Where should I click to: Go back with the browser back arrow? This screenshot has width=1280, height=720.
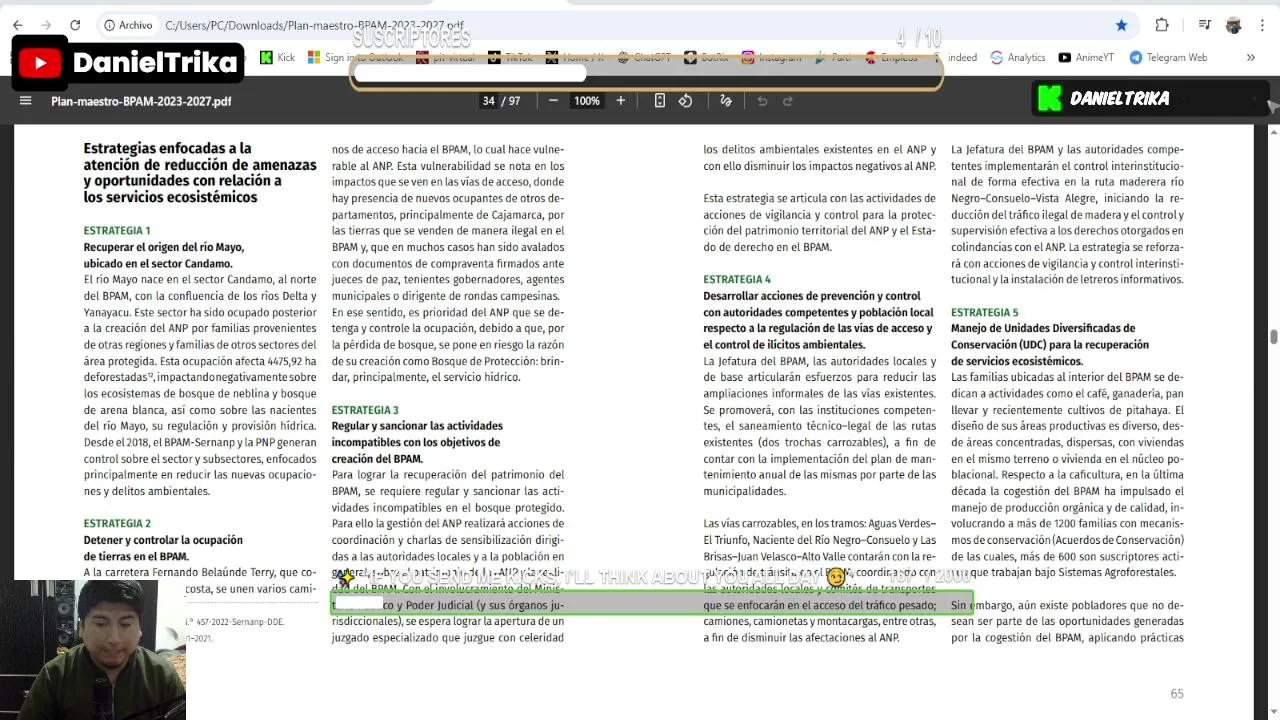click(17, 25)
